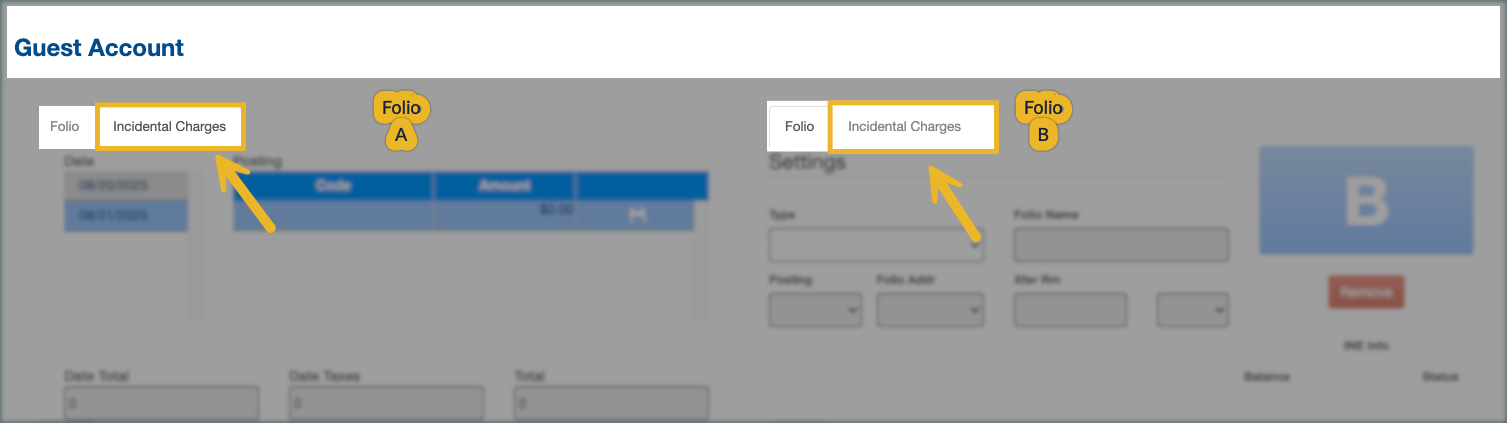
Task: Click the Xfer Rm input field
Action: pyautogui.click(x=1070, y=311)
